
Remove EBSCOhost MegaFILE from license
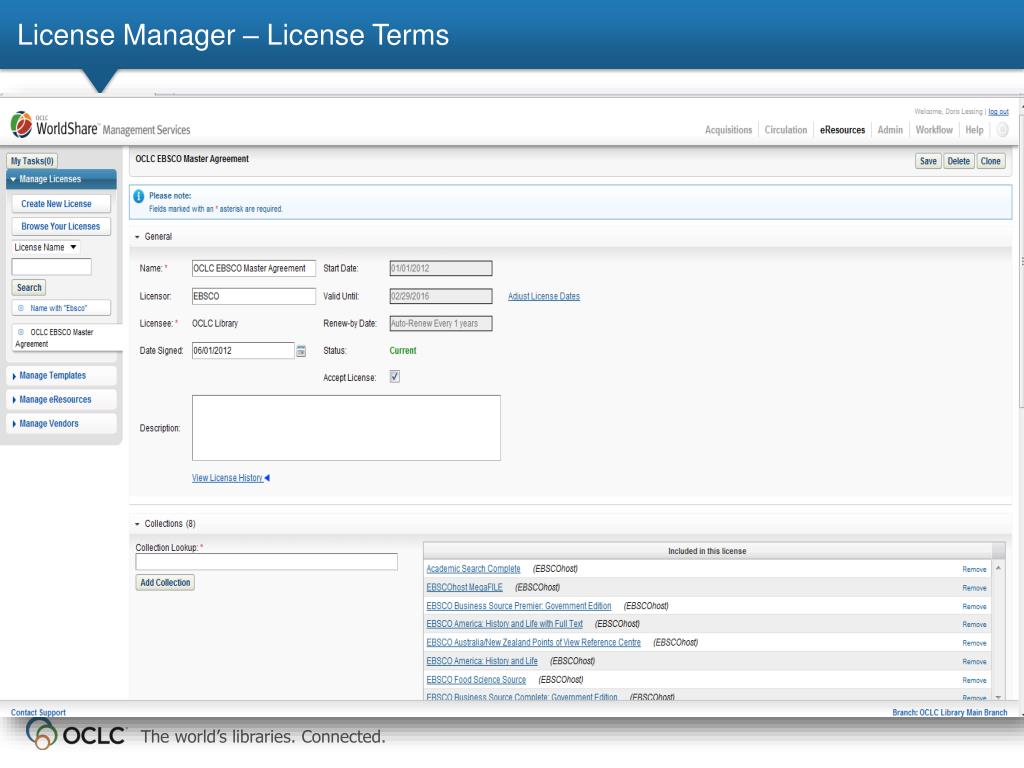click(974, 588)
